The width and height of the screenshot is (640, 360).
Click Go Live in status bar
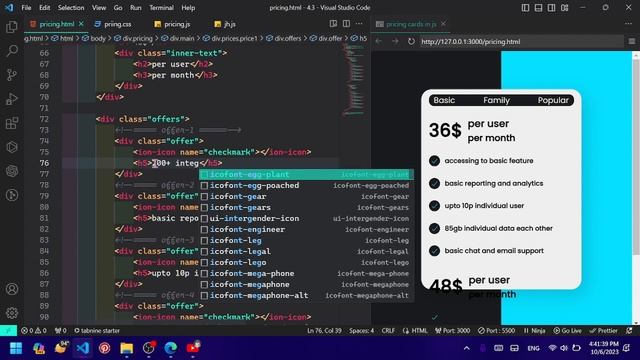pyautogui.click(x=567, y=331)
